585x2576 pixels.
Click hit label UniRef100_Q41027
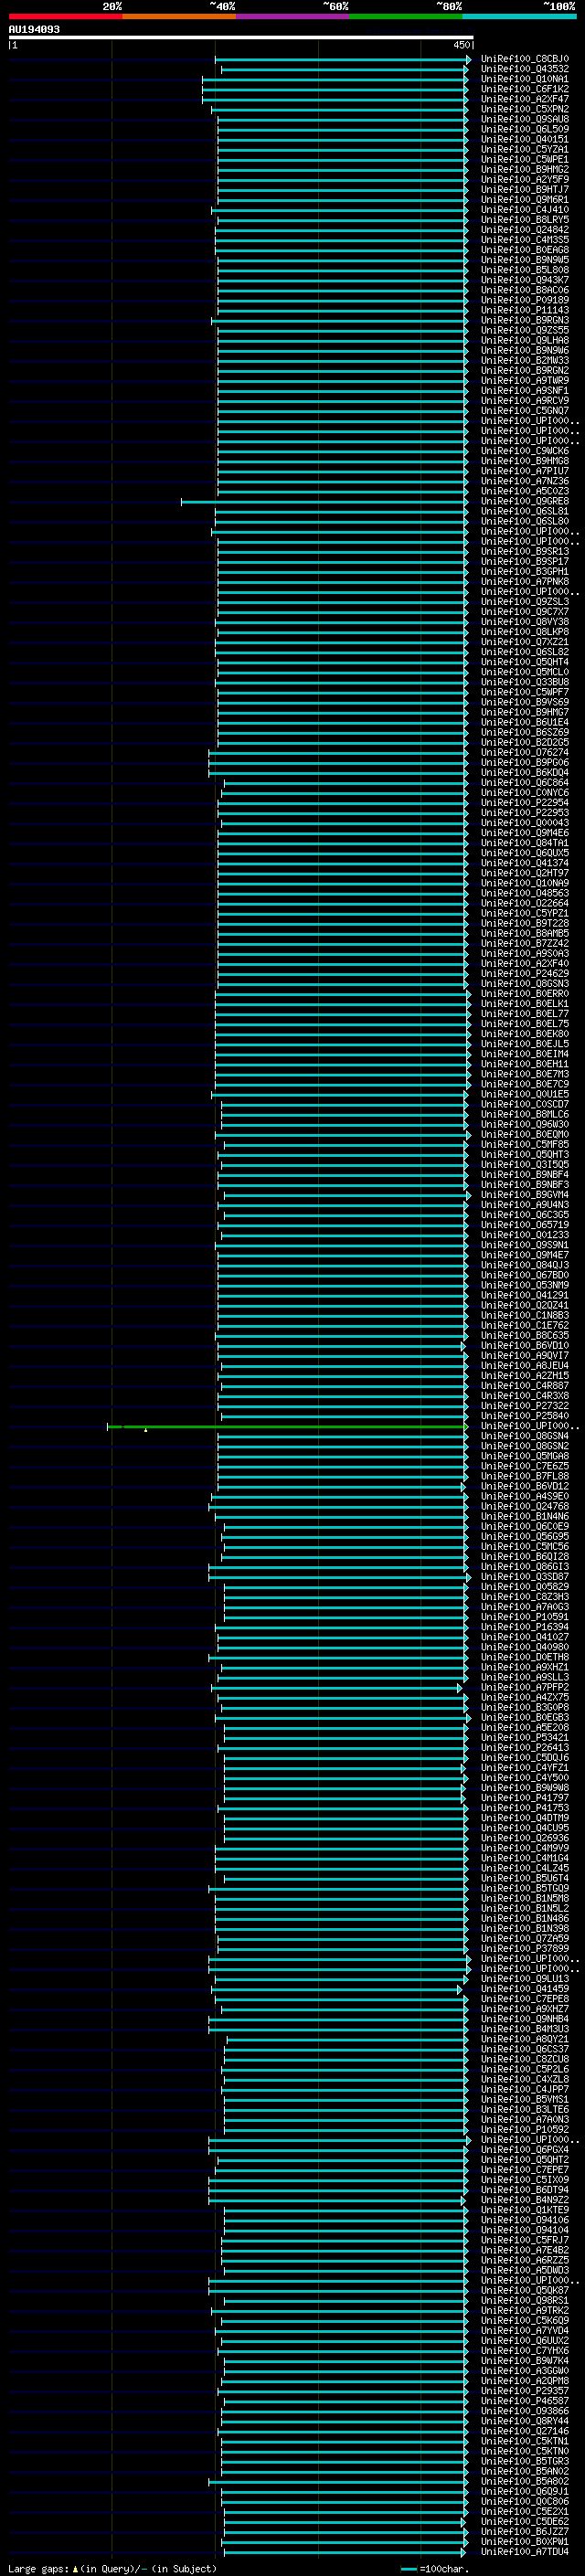coord(524,1637)
